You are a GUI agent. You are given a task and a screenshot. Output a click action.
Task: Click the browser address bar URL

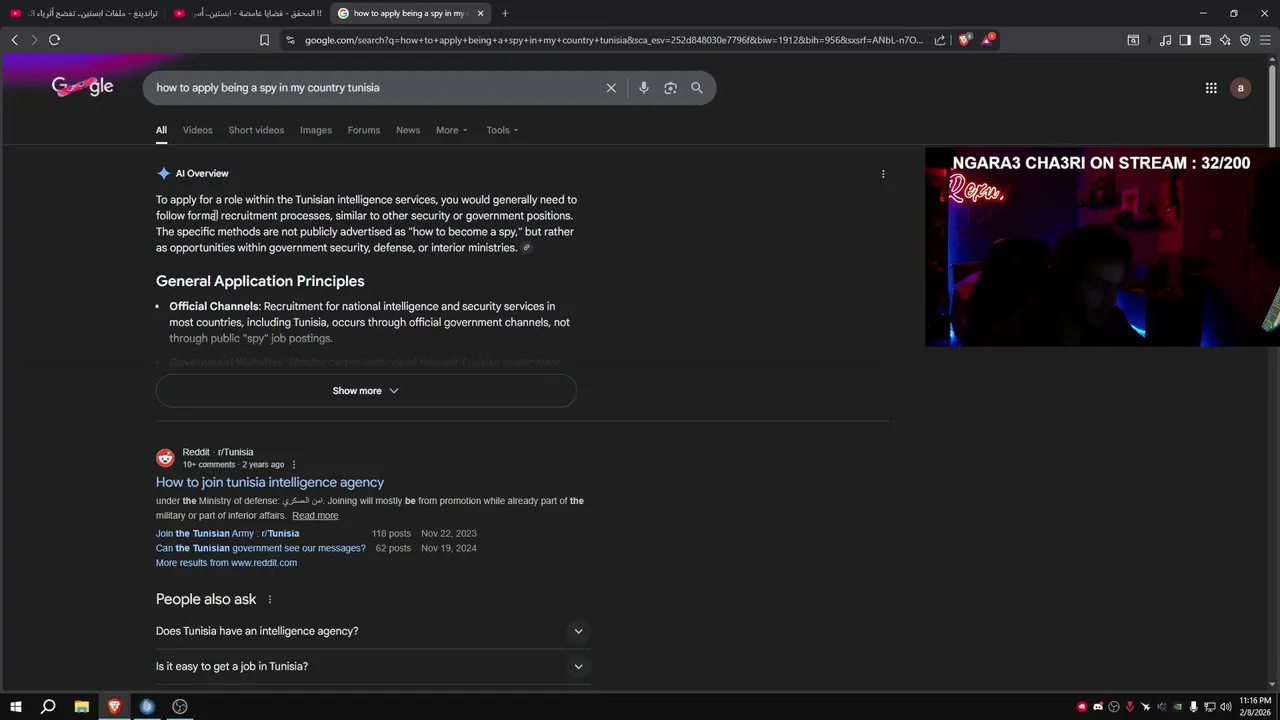coord(614,40)
